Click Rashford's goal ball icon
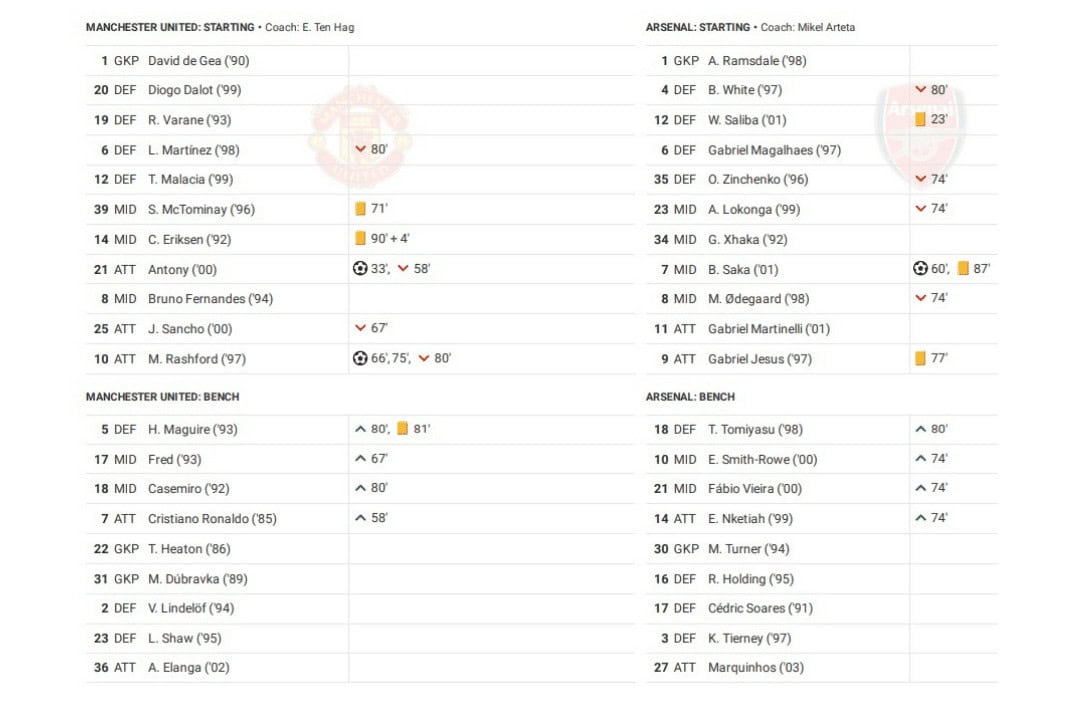1068x712 pixels. pyautogui.click(x=360, y=358)
